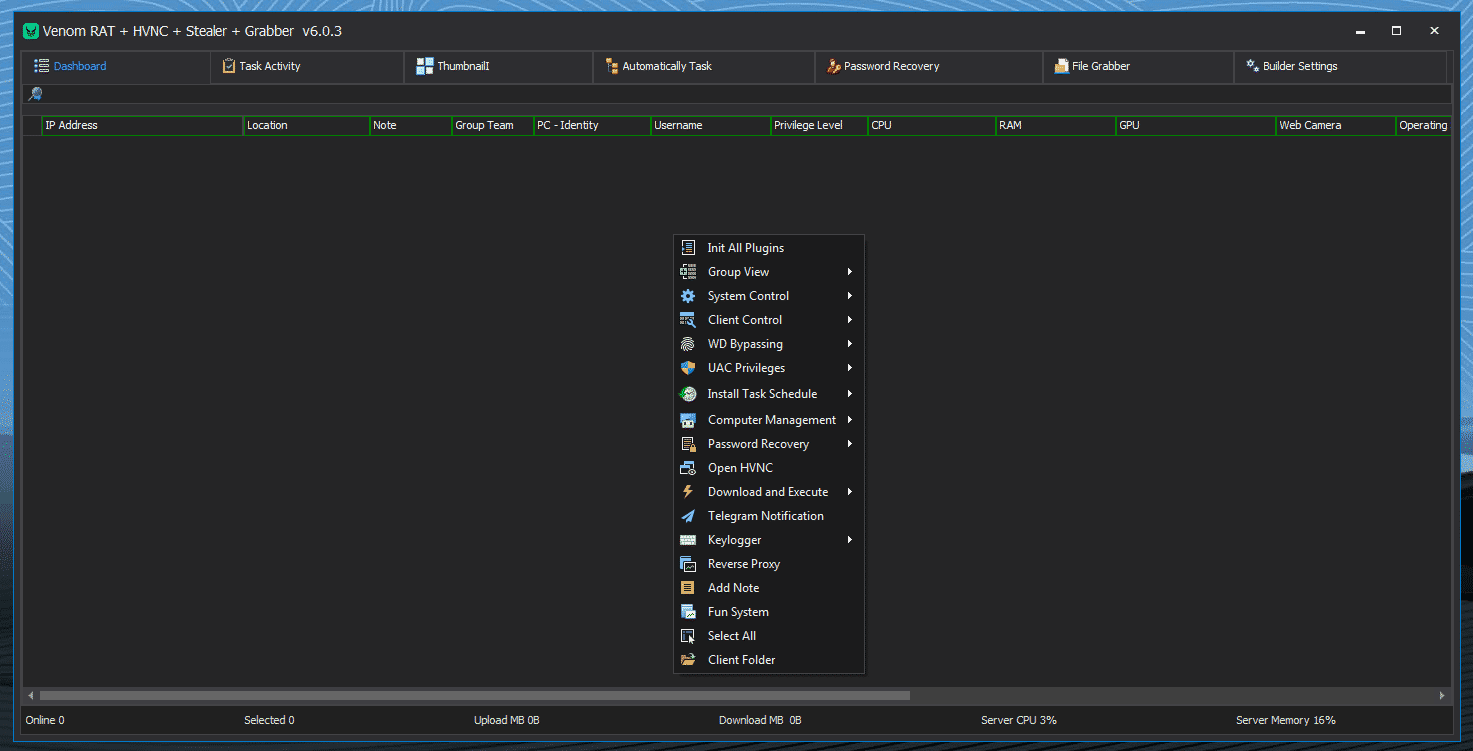Screen dimensions: 1473x751
Task: Click the horizontal scrollbar's right arrow
Action: (1442, 695)
